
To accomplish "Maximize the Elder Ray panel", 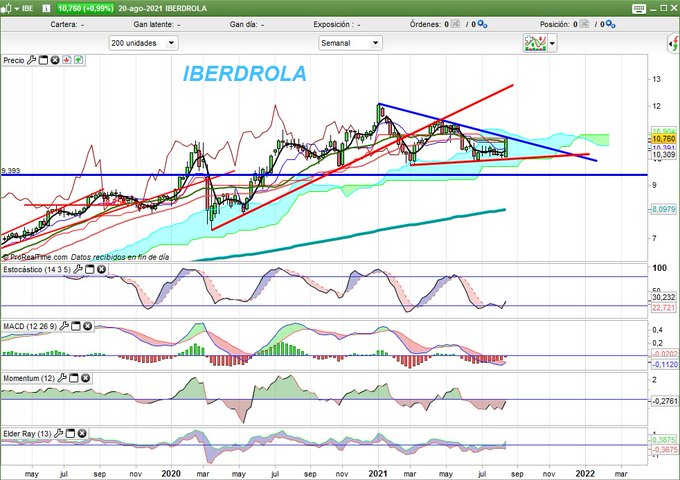I will point(71,433).
